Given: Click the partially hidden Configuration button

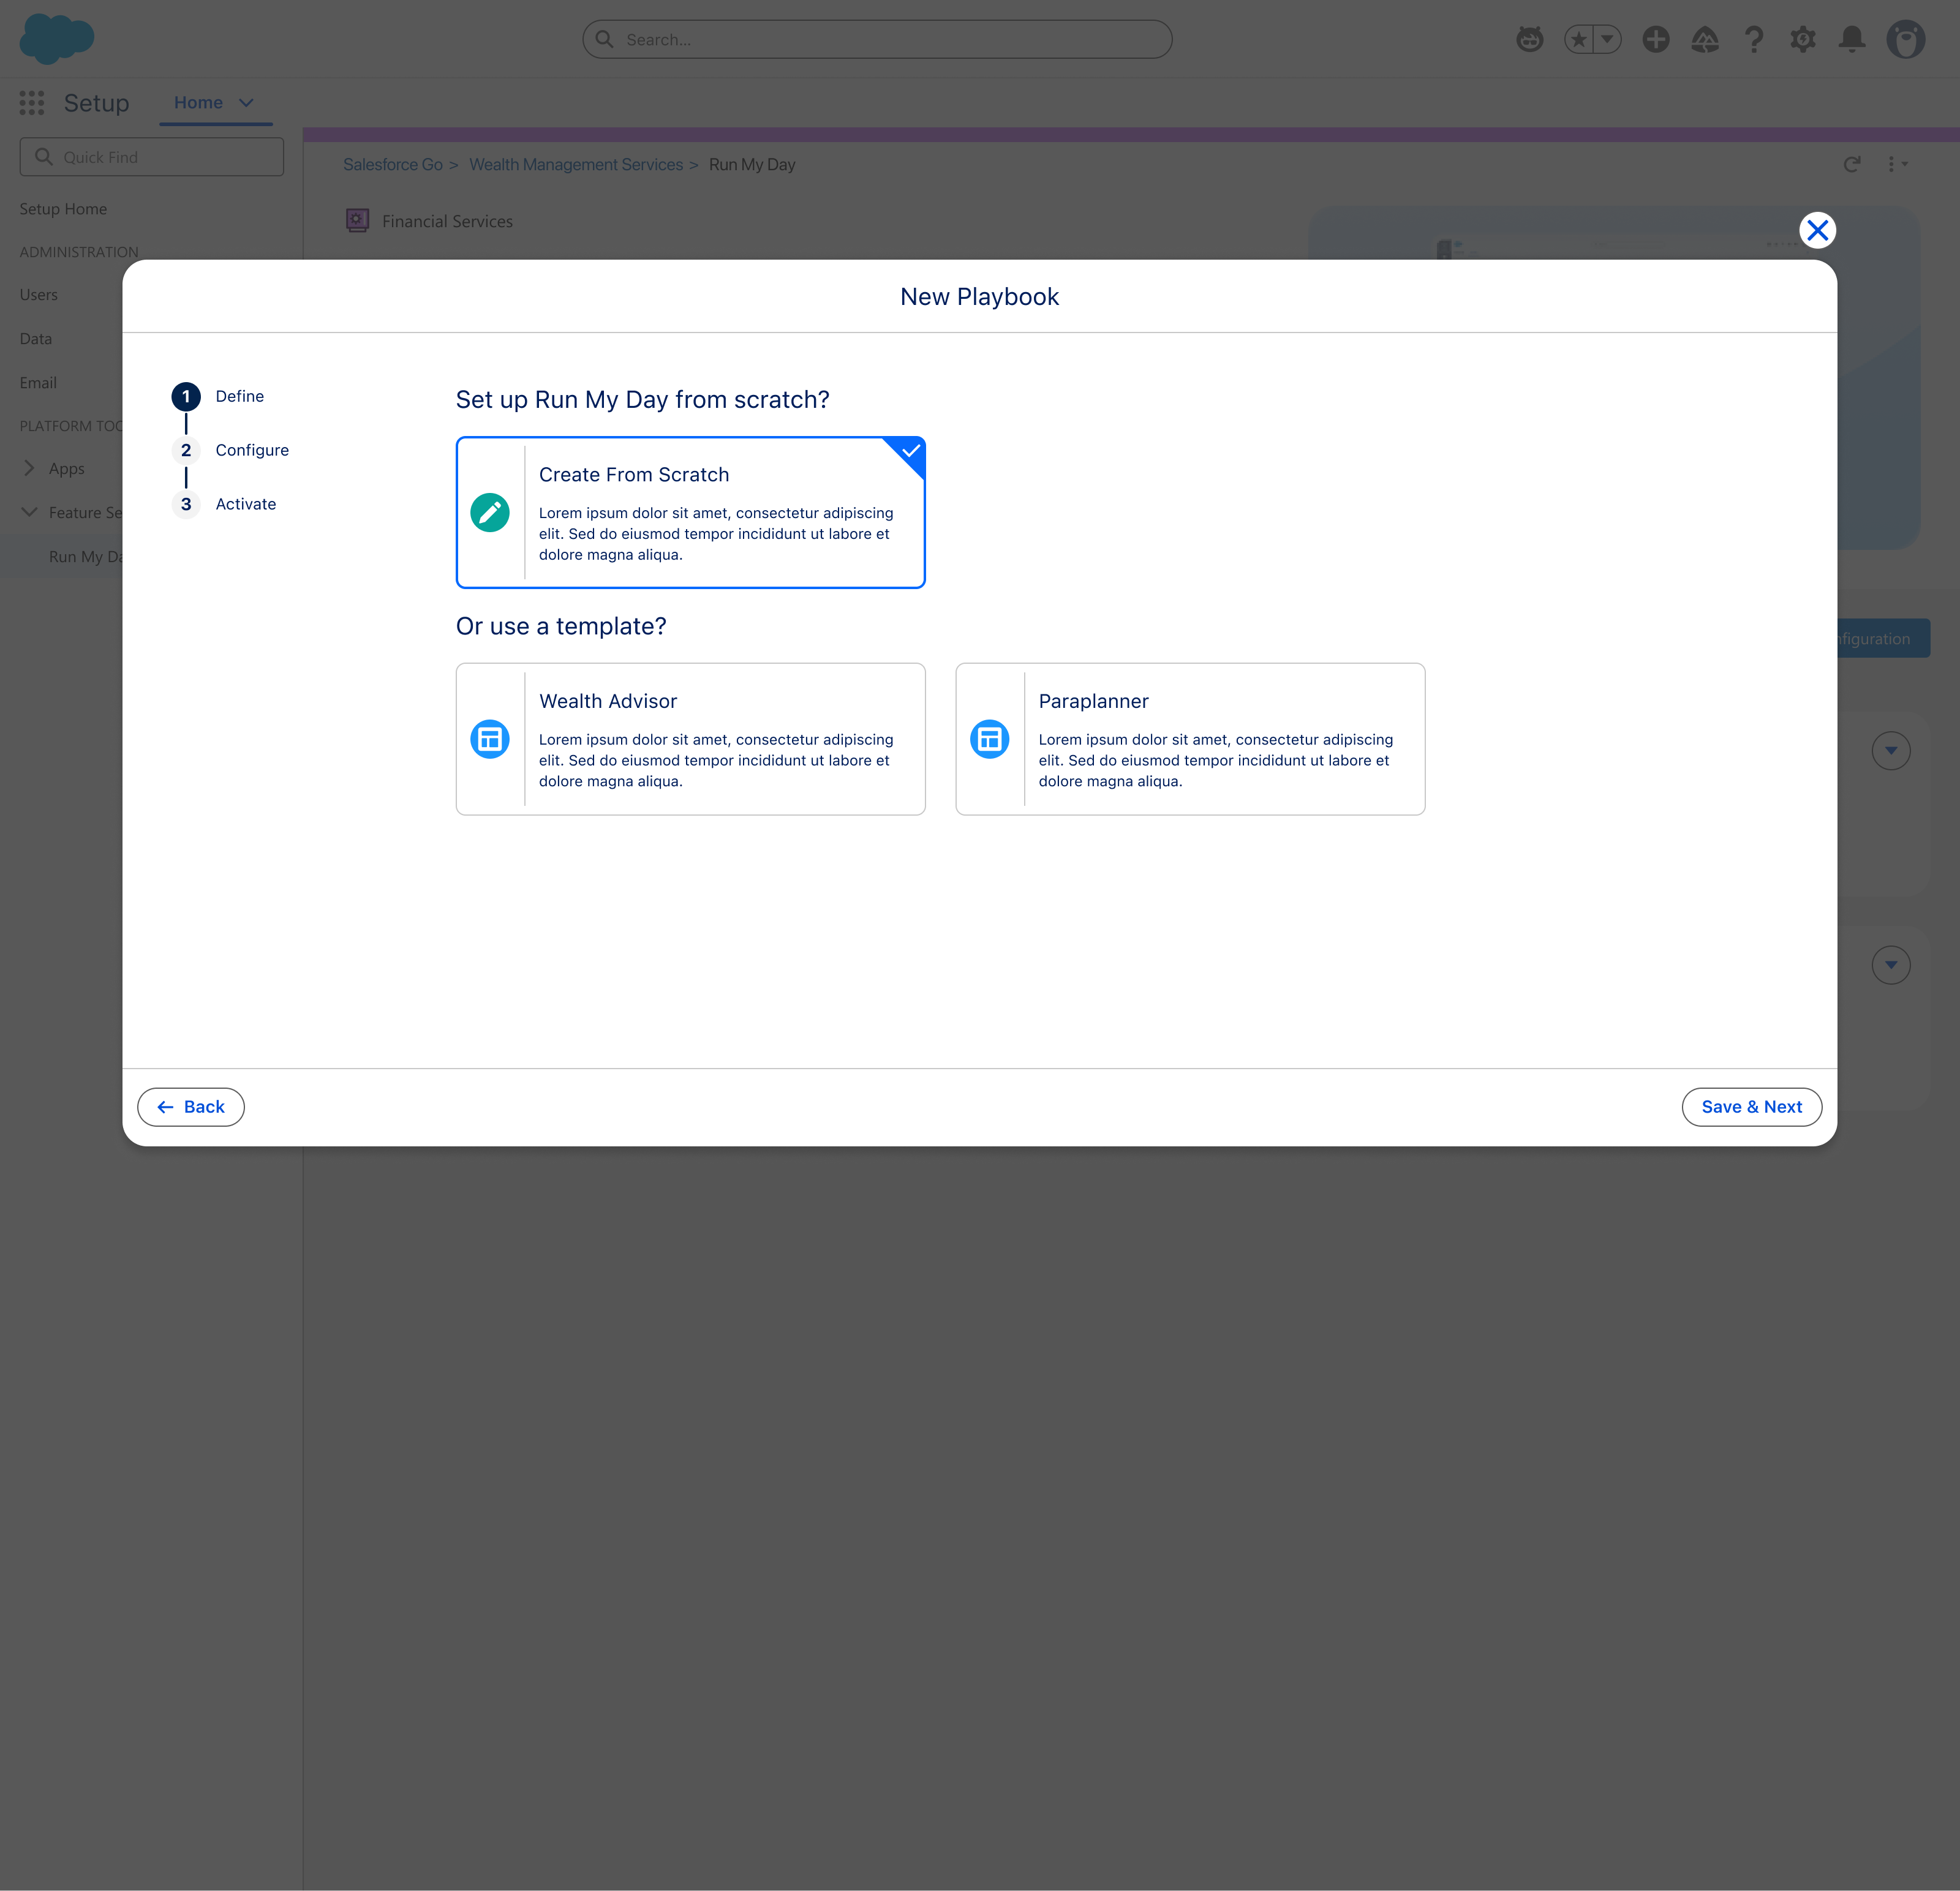Looking at the screenshot, I should pyautogui.click(x=1883, y=639).
